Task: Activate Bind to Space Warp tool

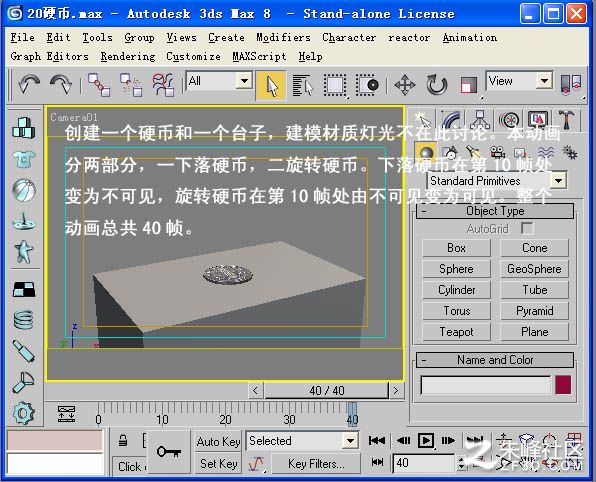Action: (163, 84)
